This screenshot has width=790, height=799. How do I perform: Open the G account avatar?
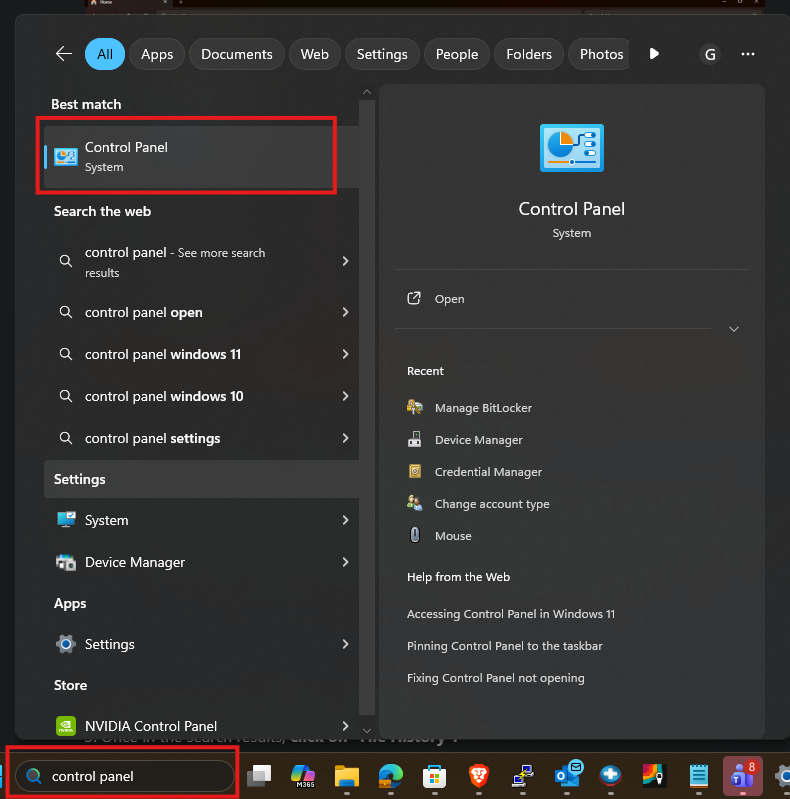click(710, 54)
